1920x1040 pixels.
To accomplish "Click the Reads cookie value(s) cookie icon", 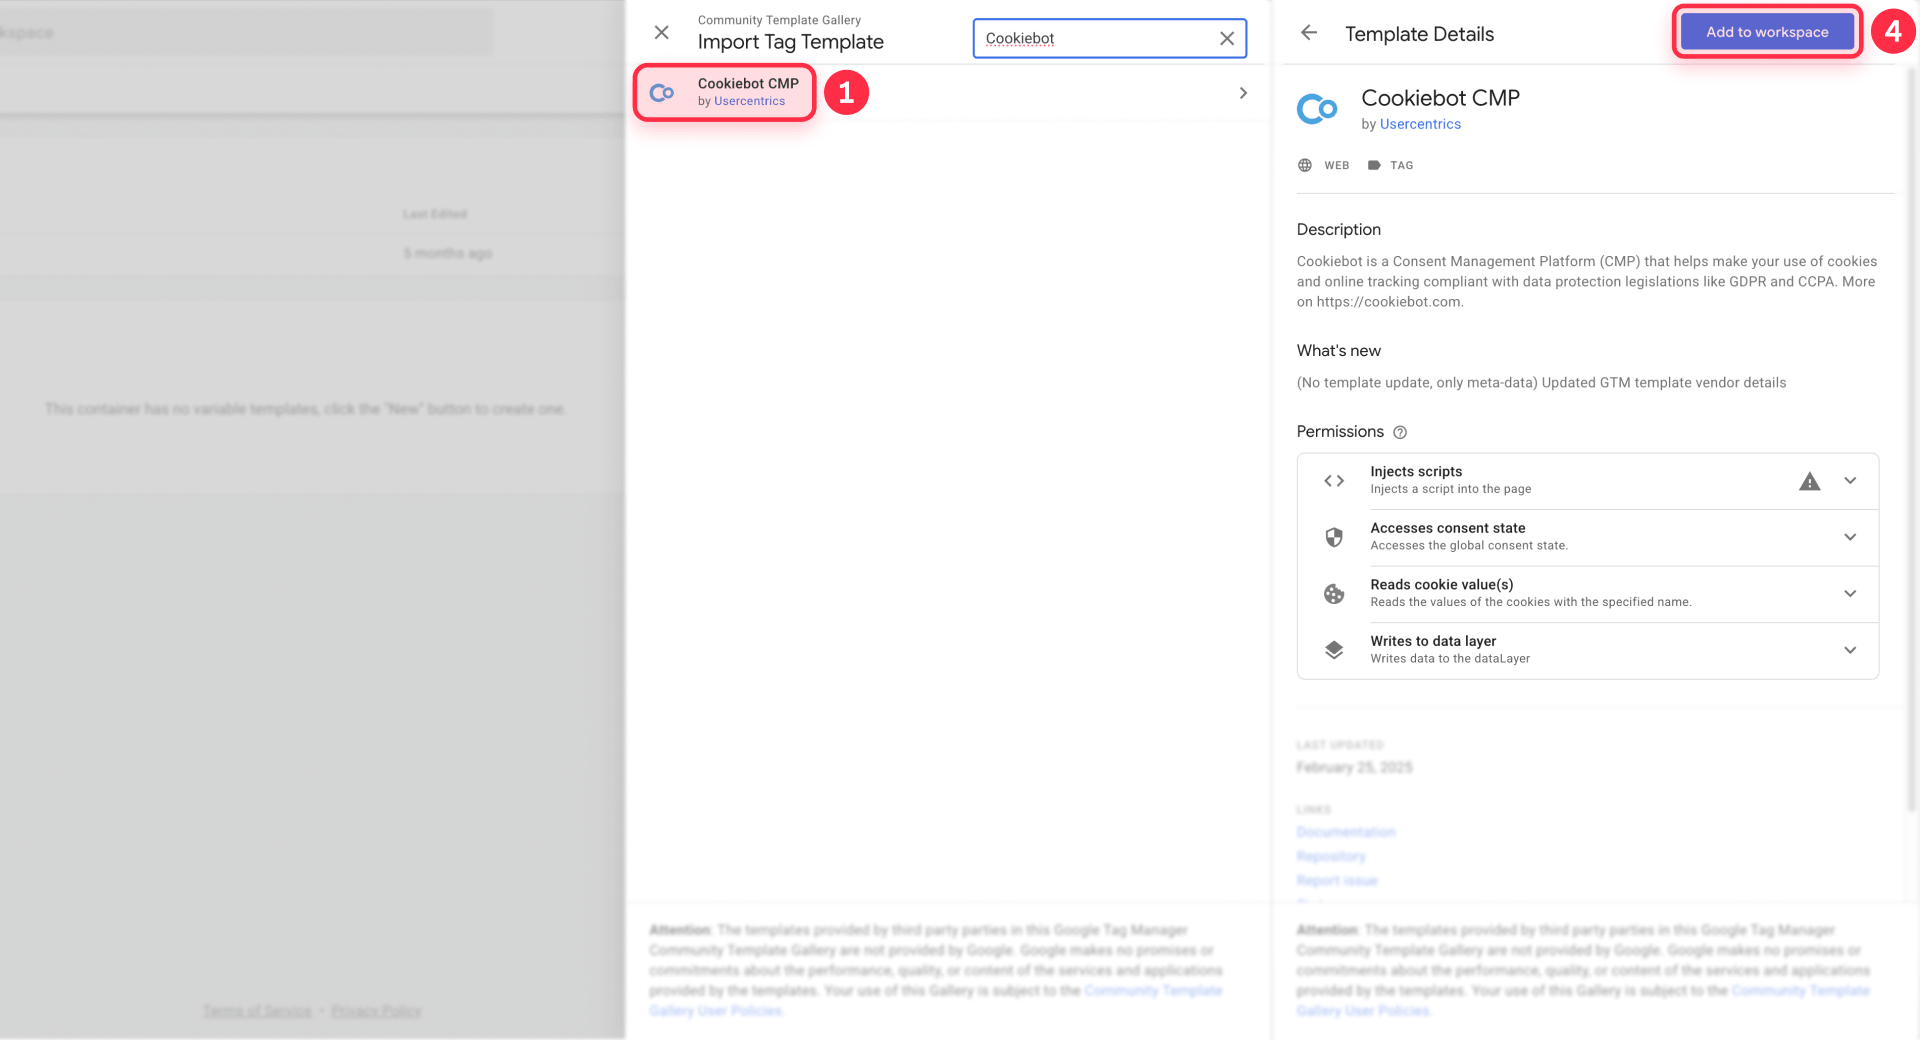I will [1334, 594].
